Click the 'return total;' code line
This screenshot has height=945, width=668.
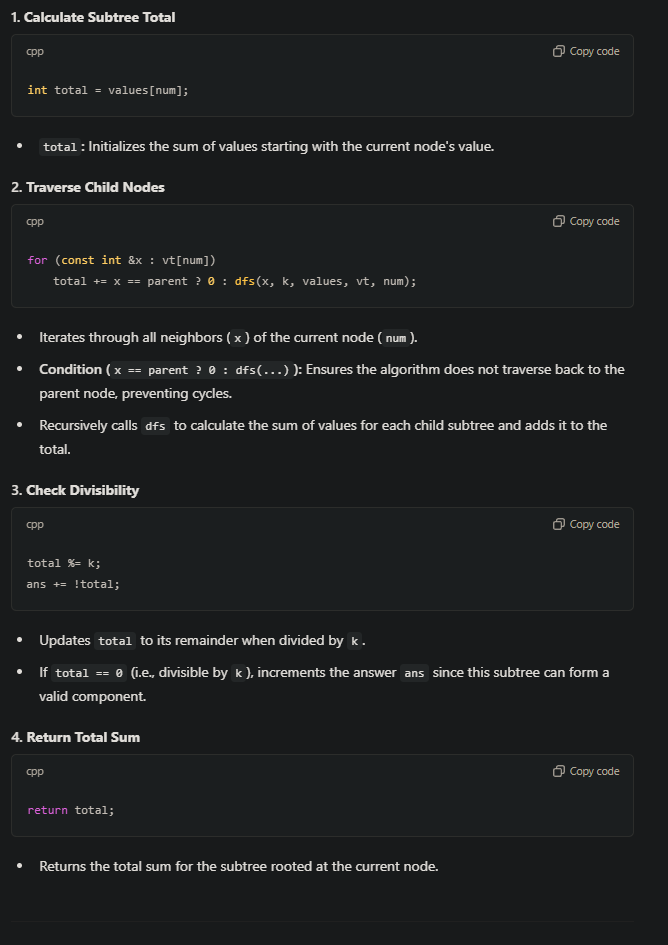tap(71, 810)
